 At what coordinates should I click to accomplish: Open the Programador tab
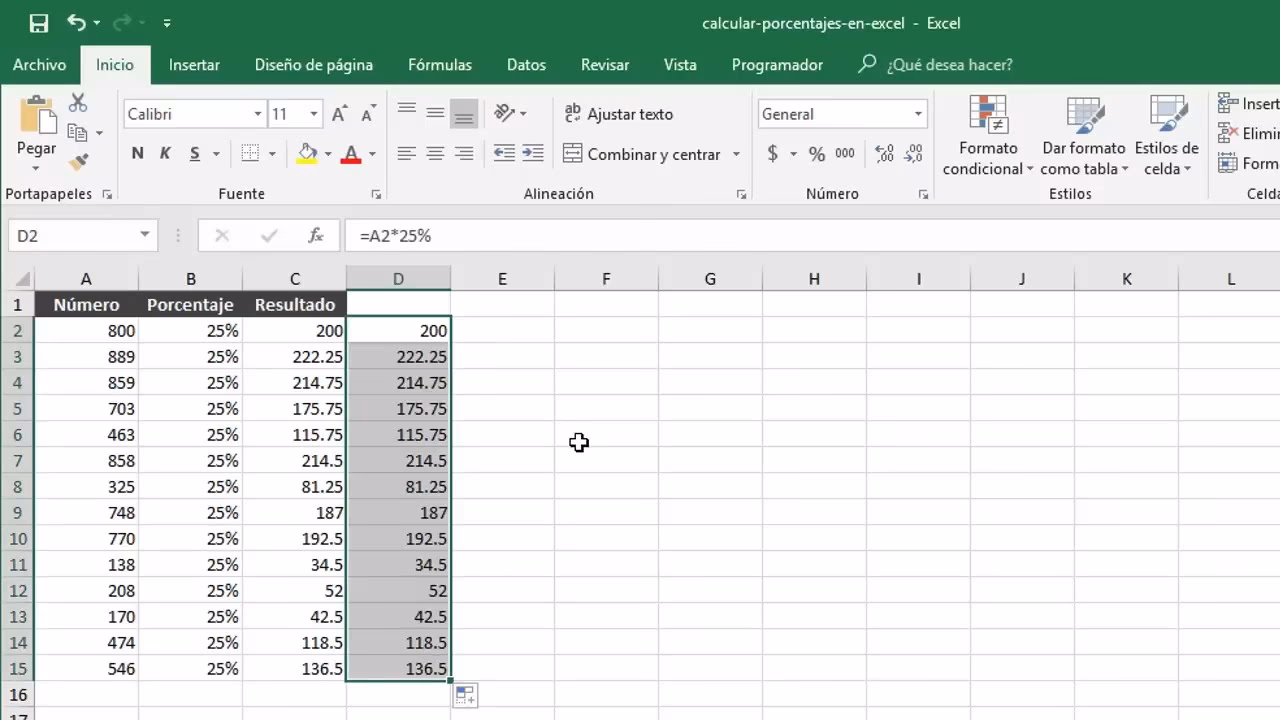(x=776, y=64)
